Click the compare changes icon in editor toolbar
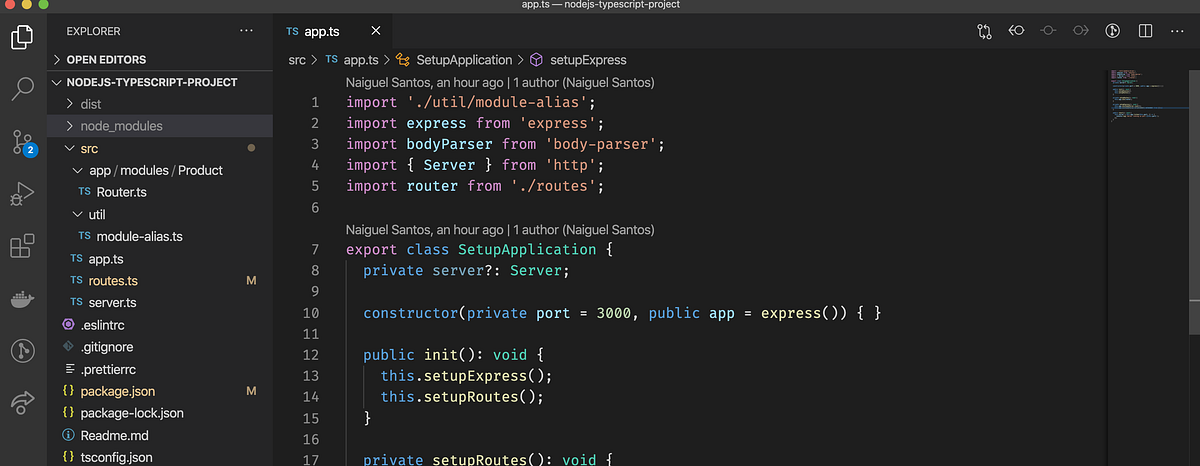Image resolution: width=1200 pixels, height=466 pixels. pos(984,31)
